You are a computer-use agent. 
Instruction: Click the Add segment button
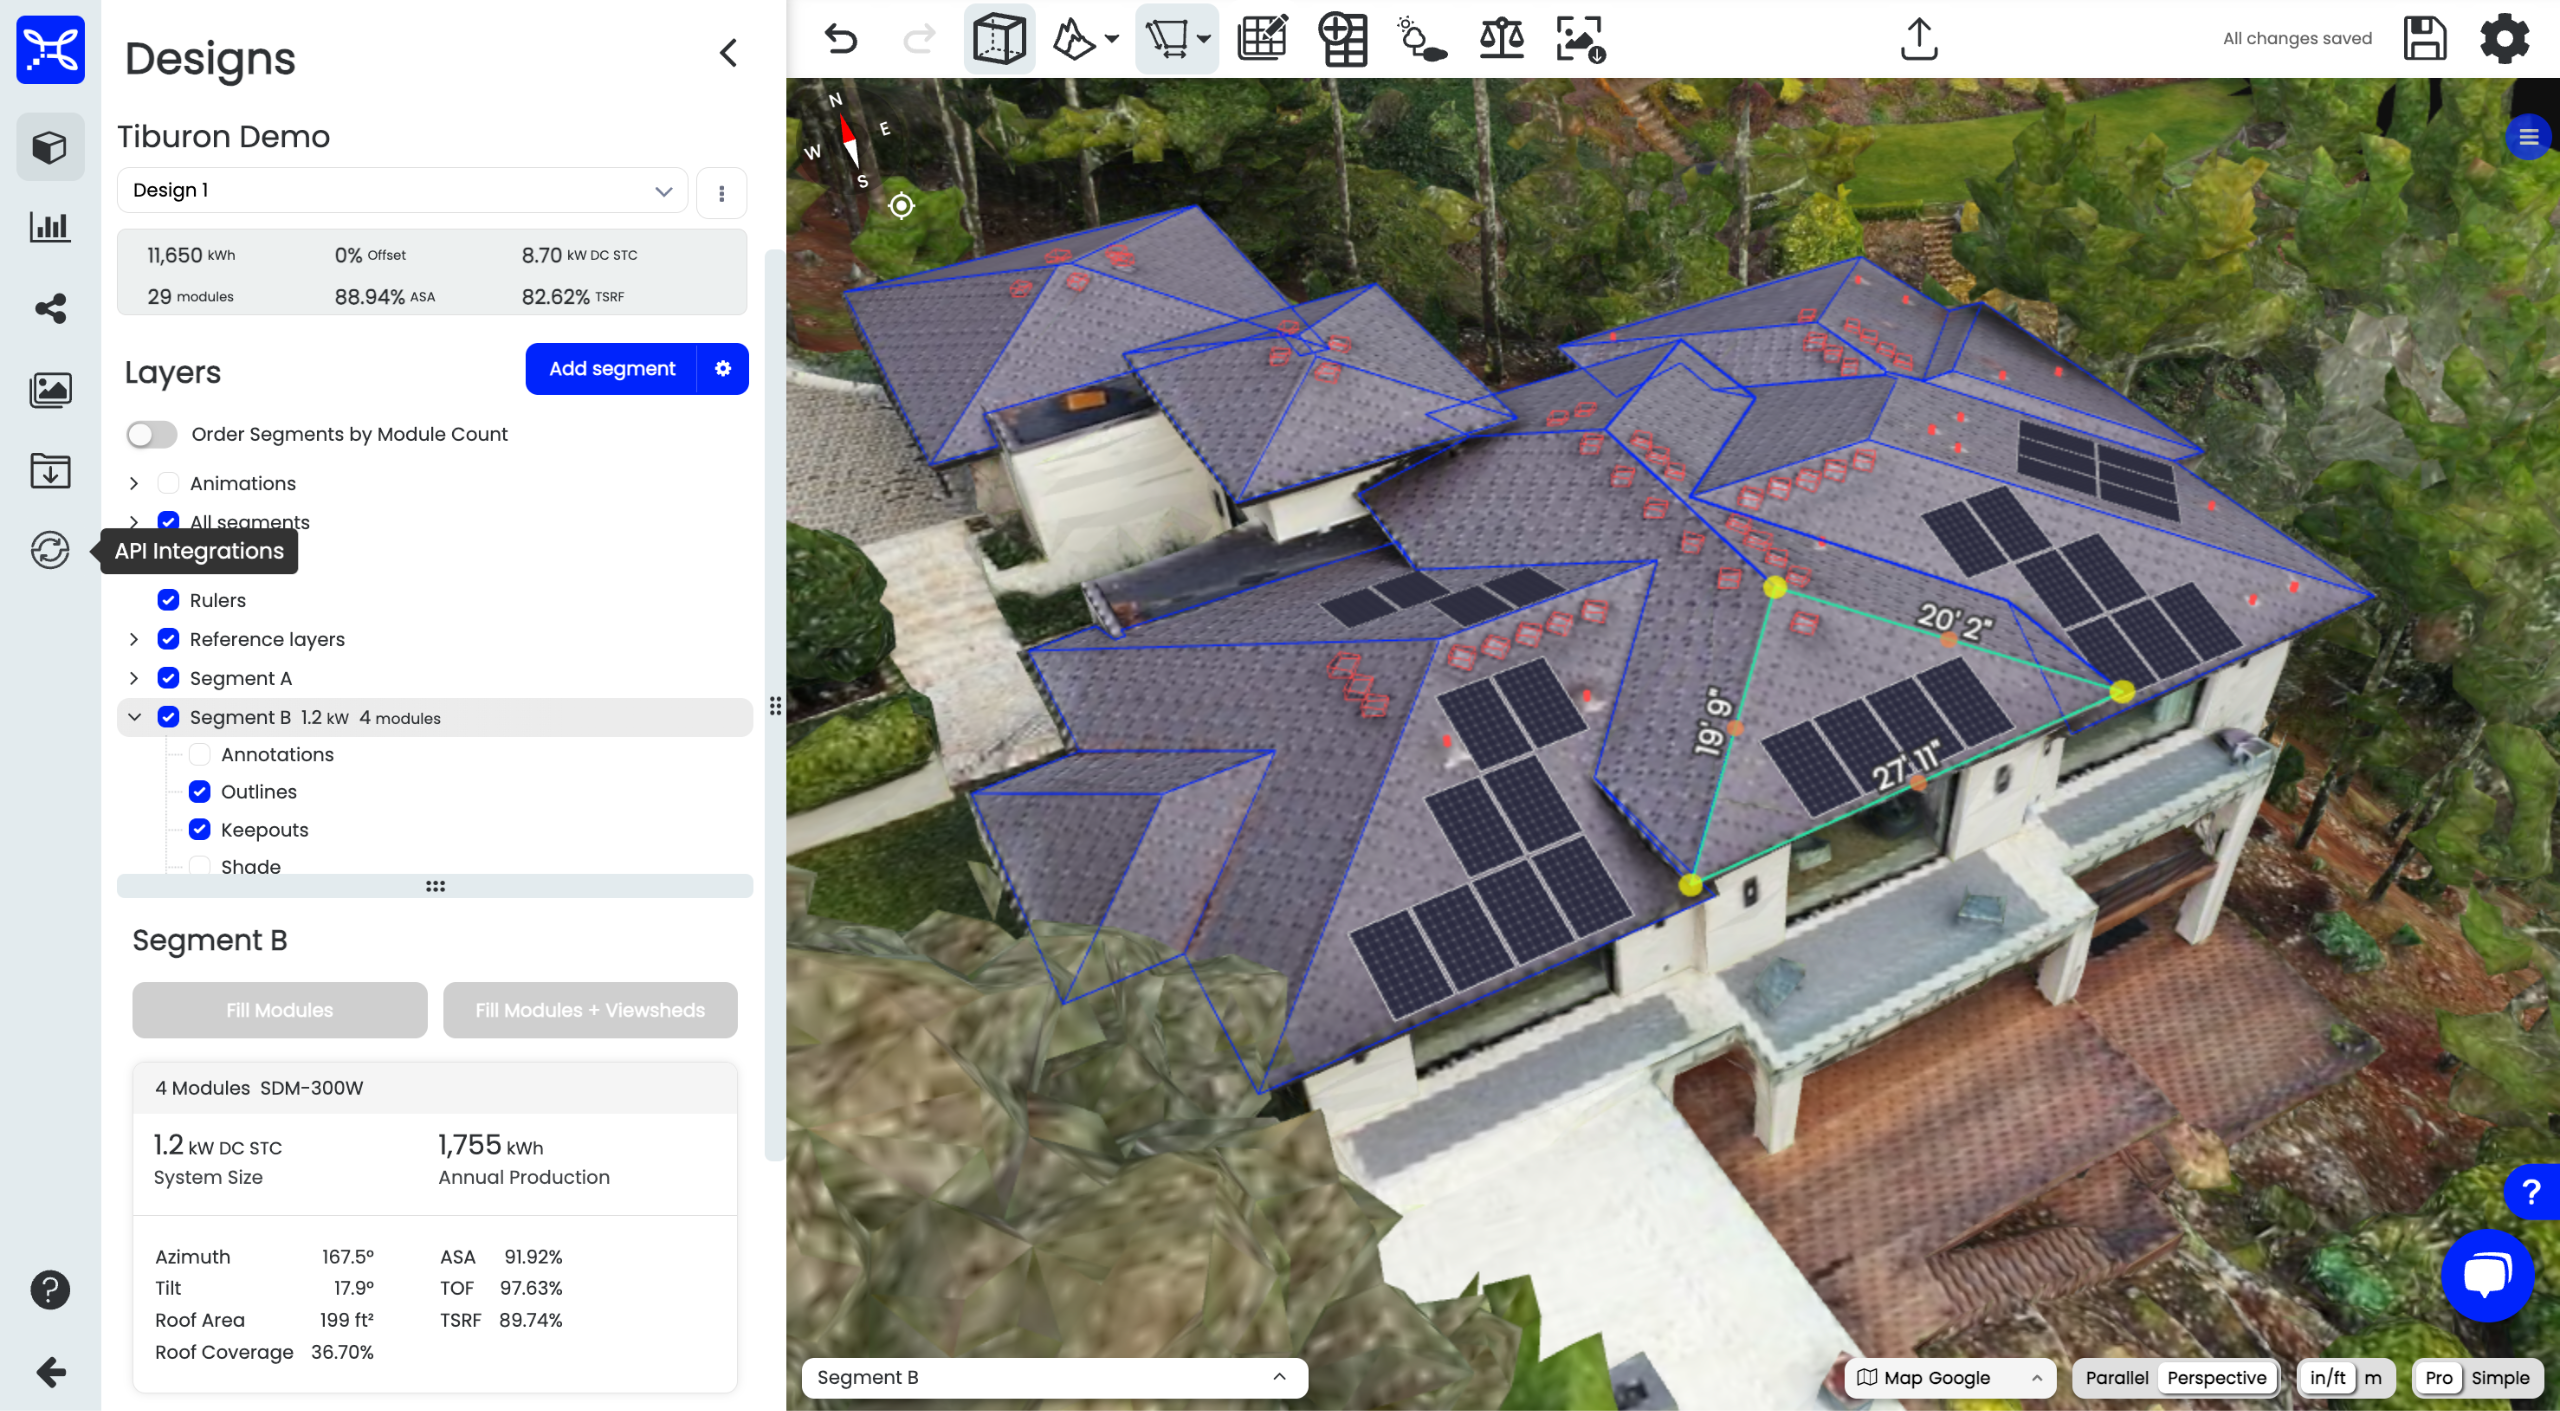point(611,369)
